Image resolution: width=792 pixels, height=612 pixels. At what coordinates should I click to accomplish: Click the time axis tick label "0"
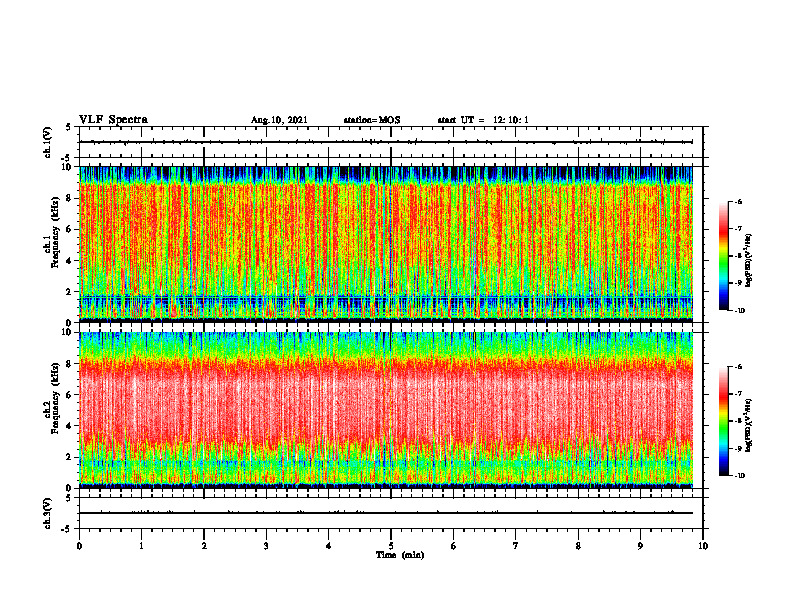pos(79,546)
